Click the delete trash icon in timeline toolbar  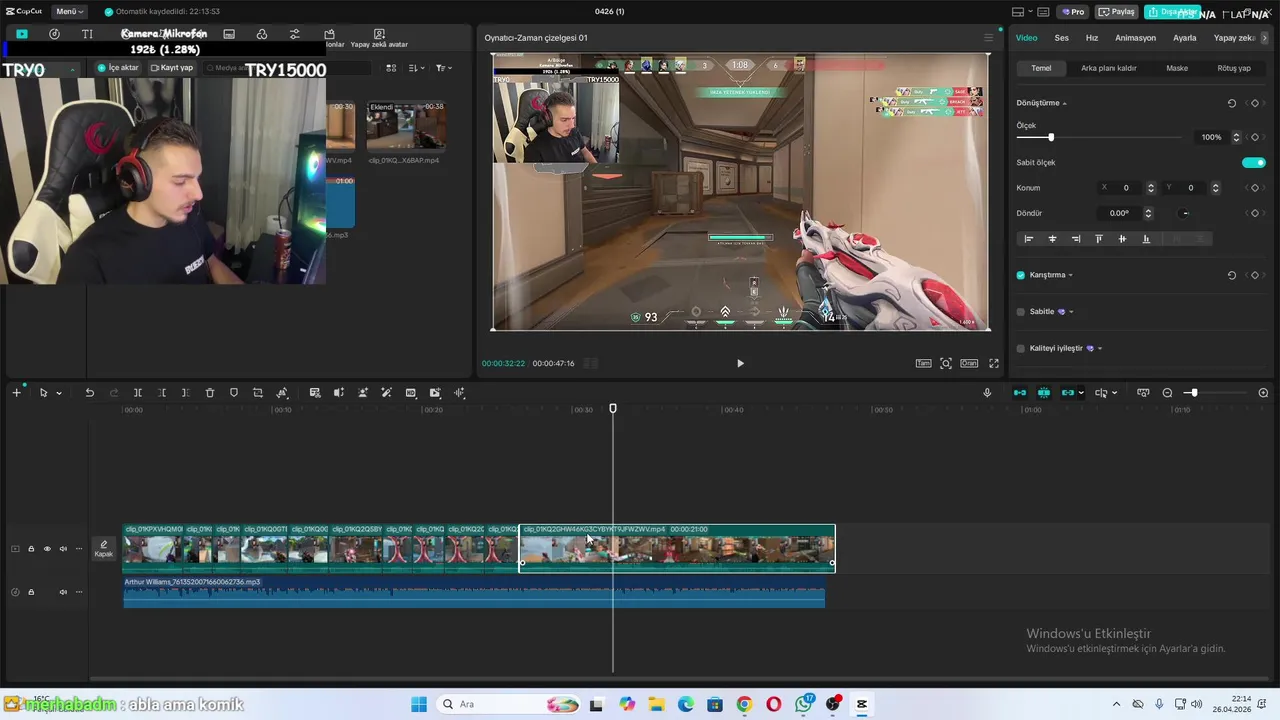click(210, 393)
